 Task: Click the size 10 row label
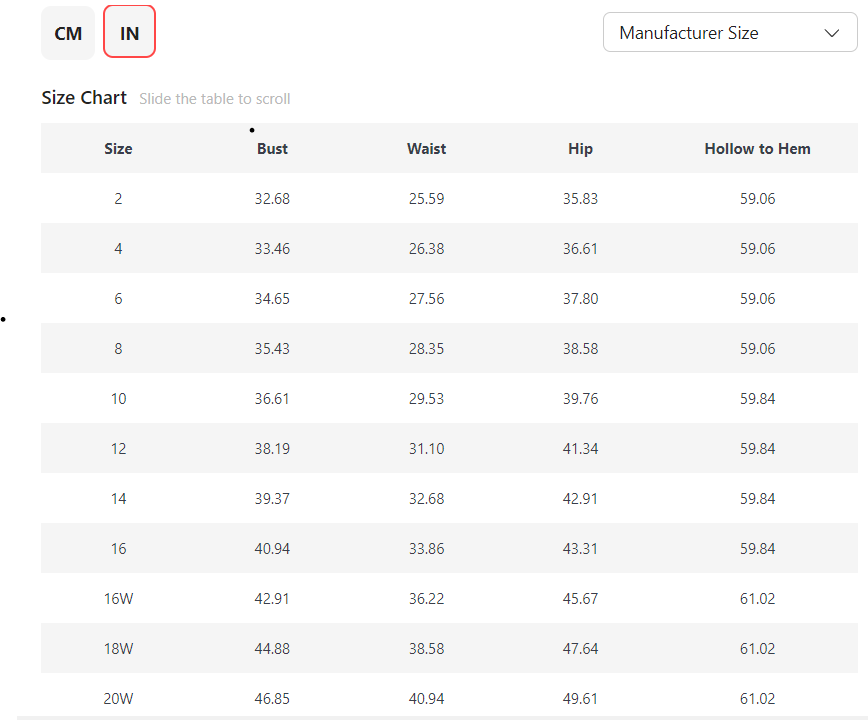[x=118, y=399]
